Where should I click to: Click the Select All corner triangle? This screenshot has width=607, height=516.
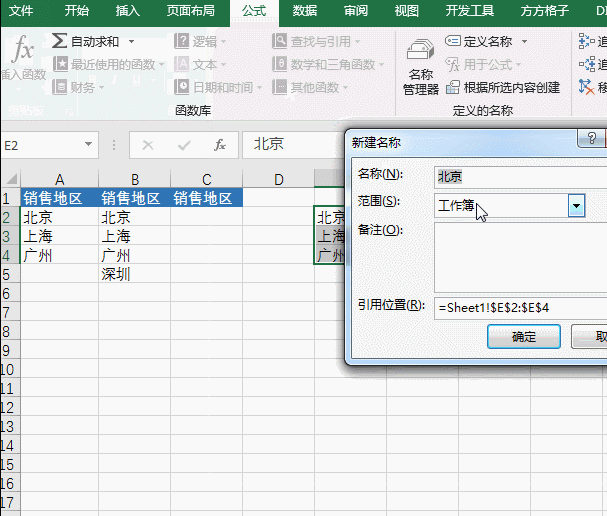click(11, 179)
